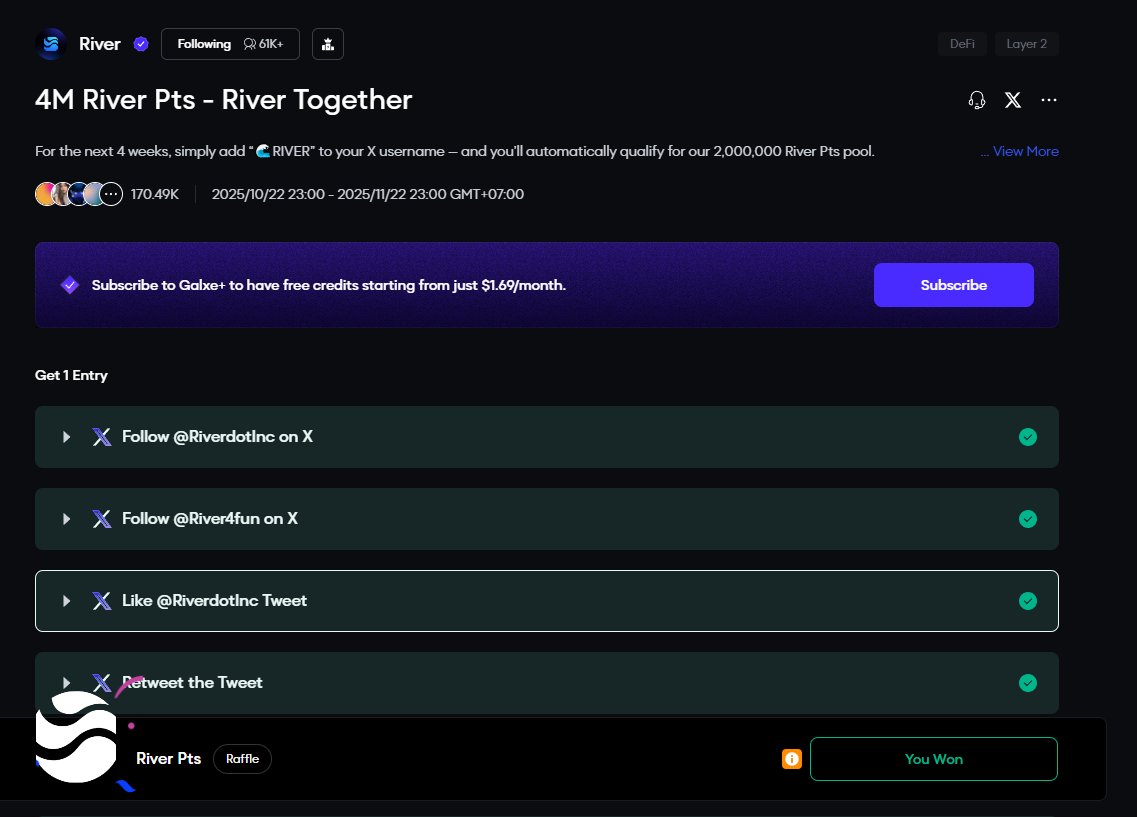The image size is (1137, 817).
Task: Click green checkmark on Retweet the Tweet row
Action: 1028,682
